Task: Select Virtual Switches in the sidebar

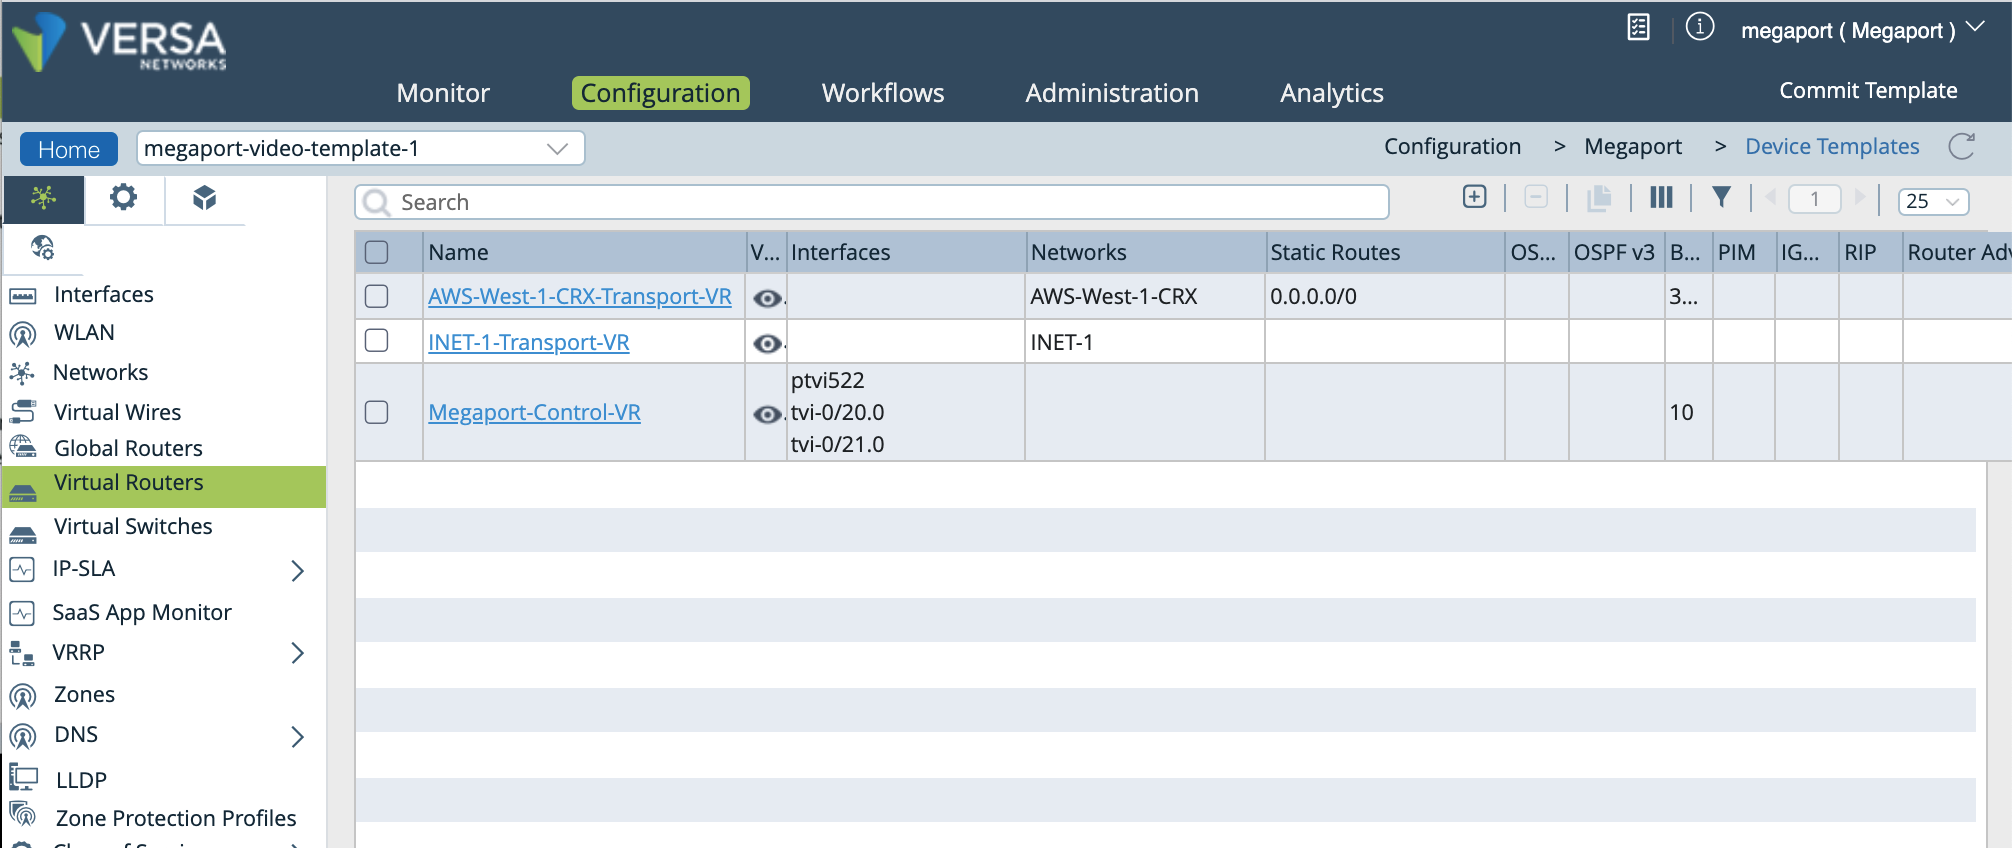Action: 133,526
